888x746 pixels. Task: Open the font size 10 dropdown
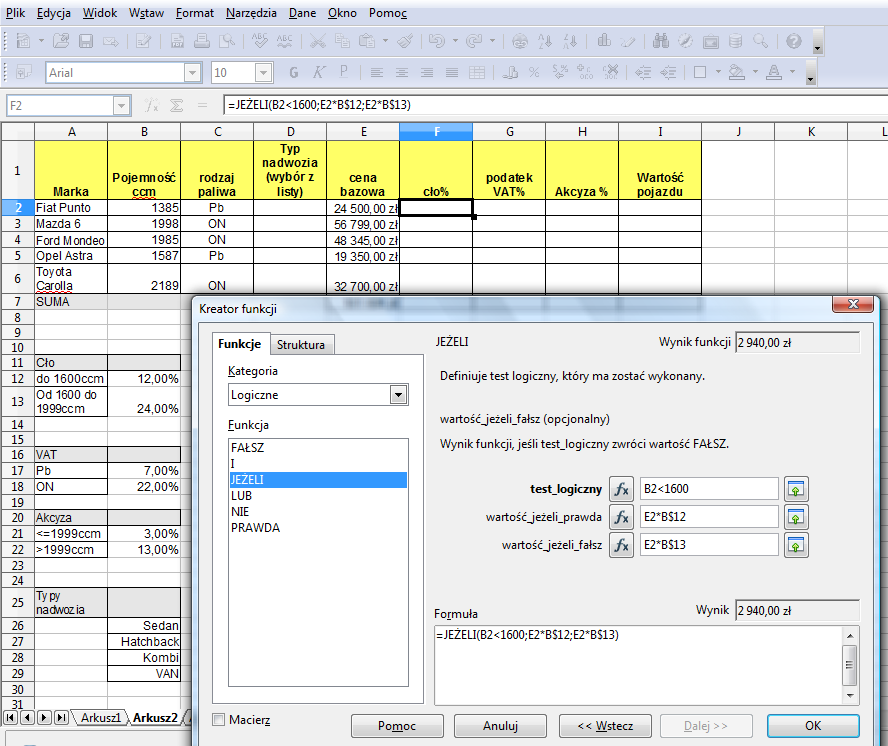pos(263,73)
